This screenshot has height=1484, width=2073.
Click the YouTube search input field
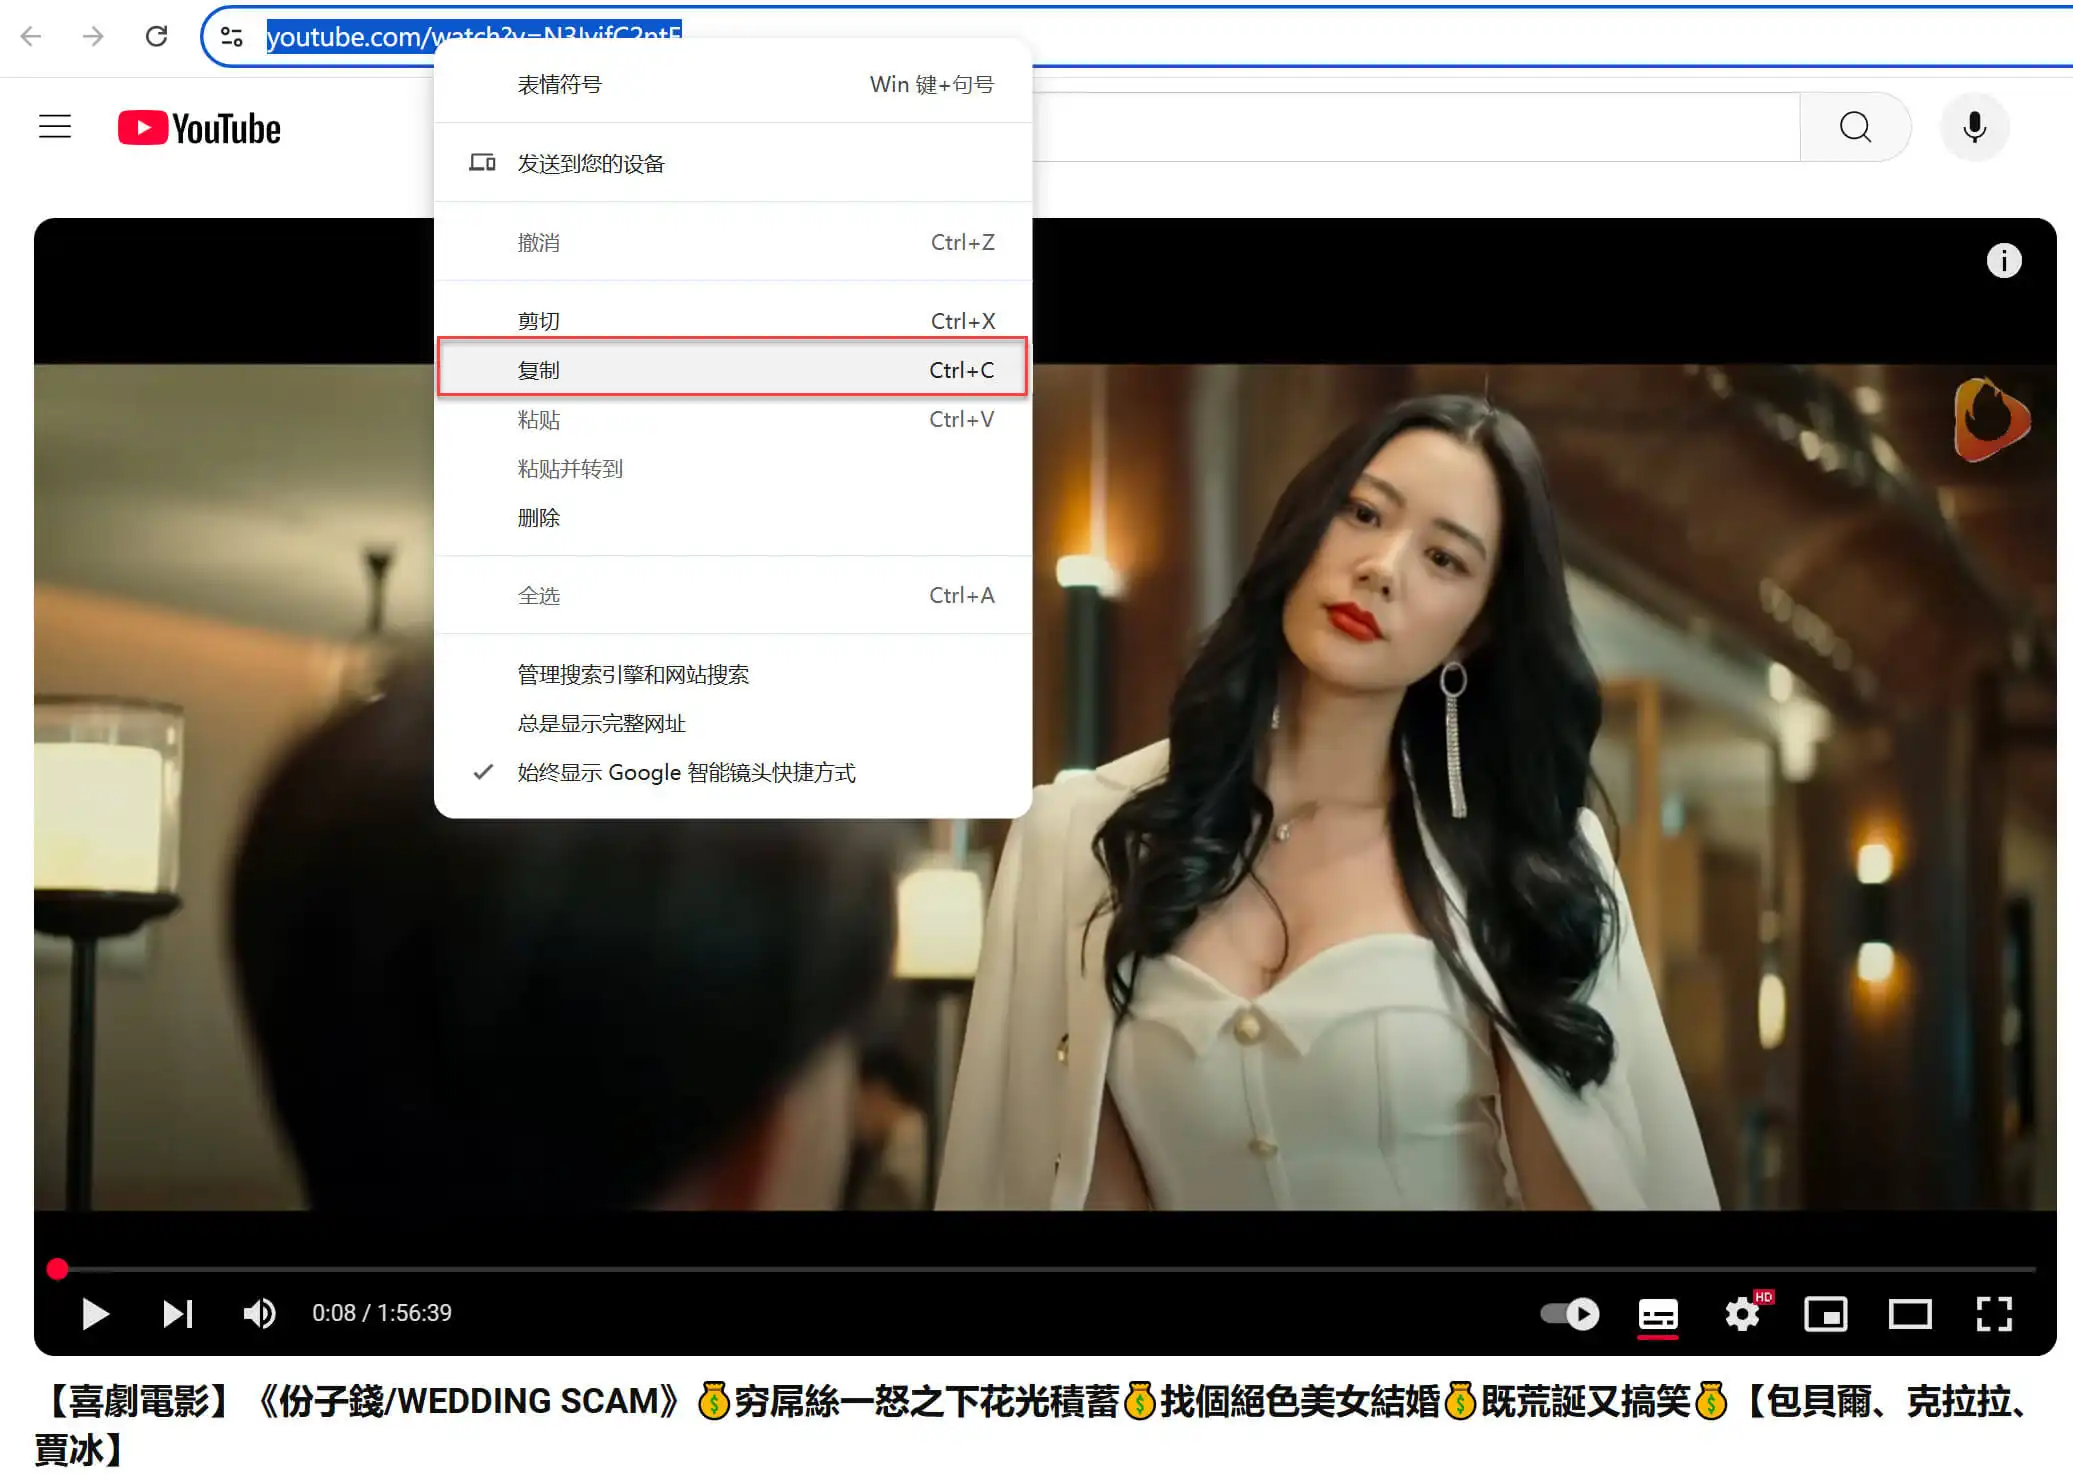click(x=1415, y=127)
